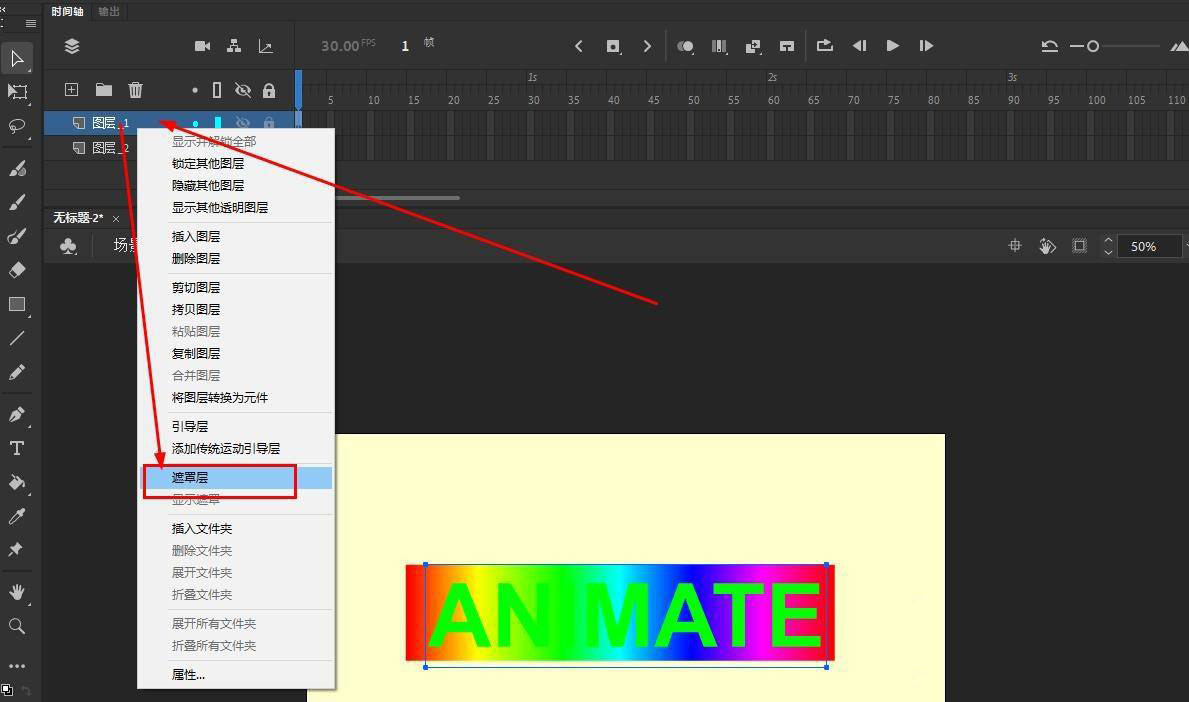Select the Pencil tool
The height and width of the screenshot is (702, 1189).
(x=17, y=372)
